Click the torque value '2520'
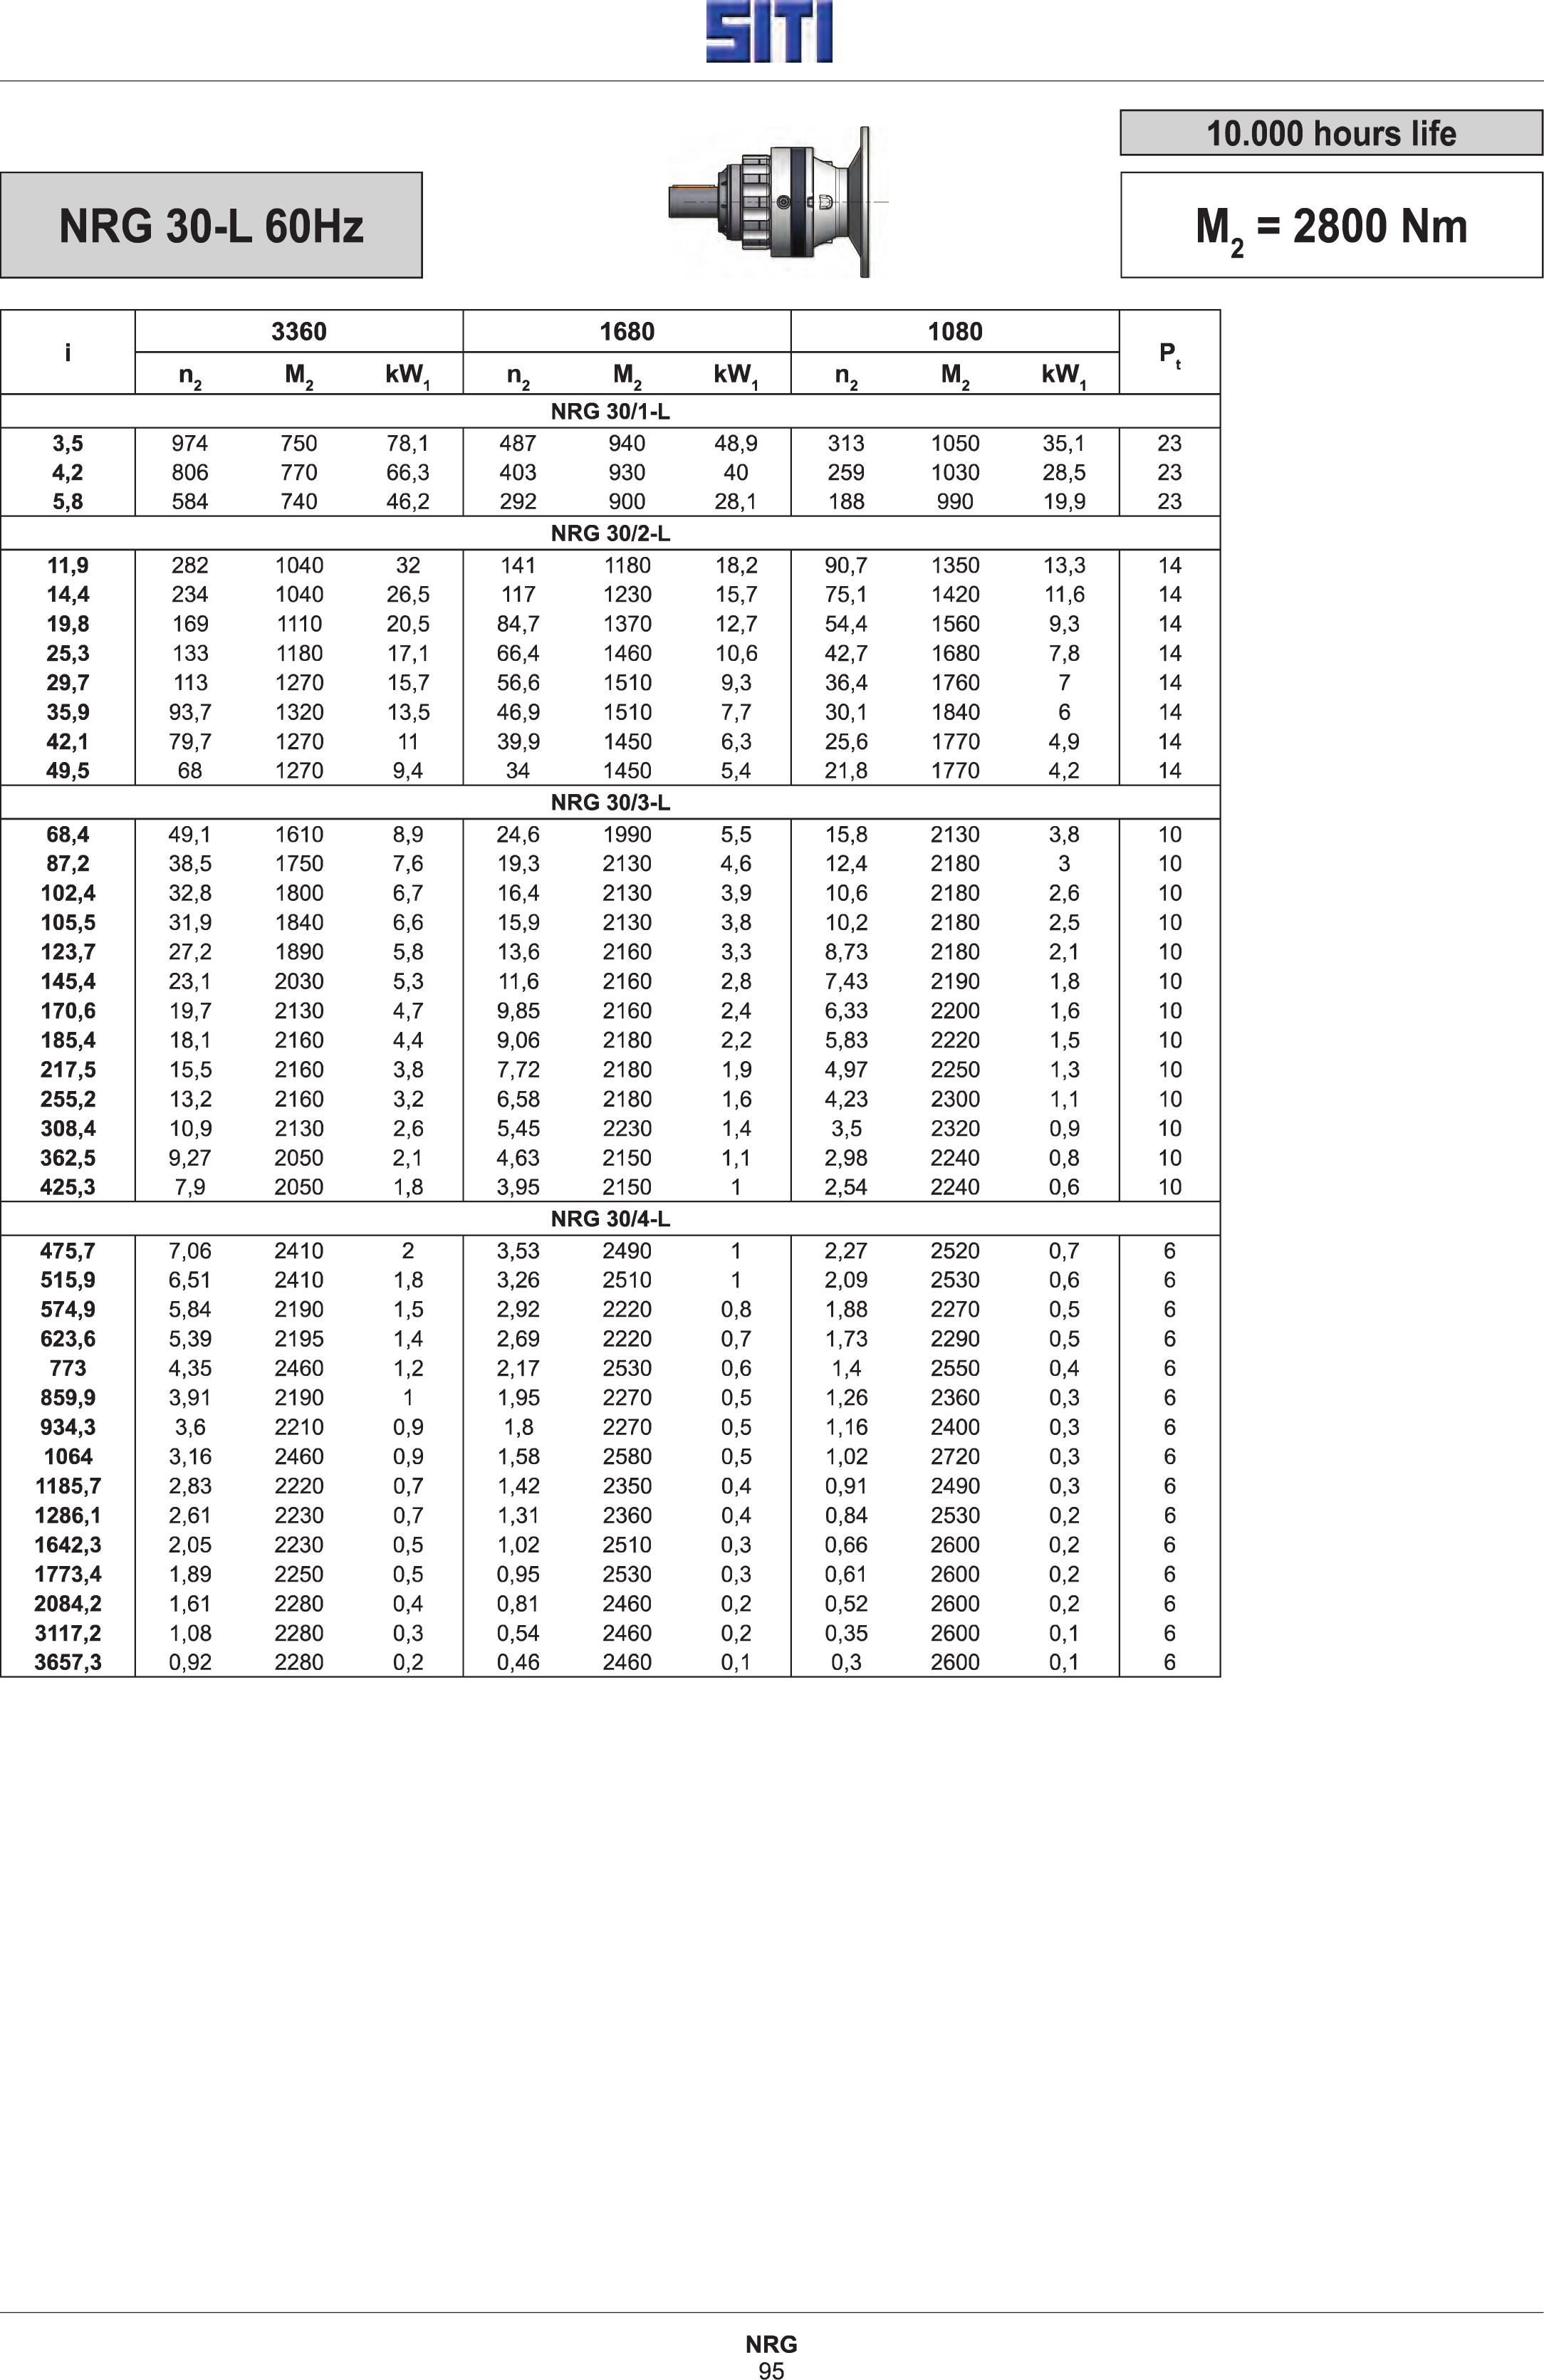This screenshot has height=2380, width=1544. pos(955,1251)
